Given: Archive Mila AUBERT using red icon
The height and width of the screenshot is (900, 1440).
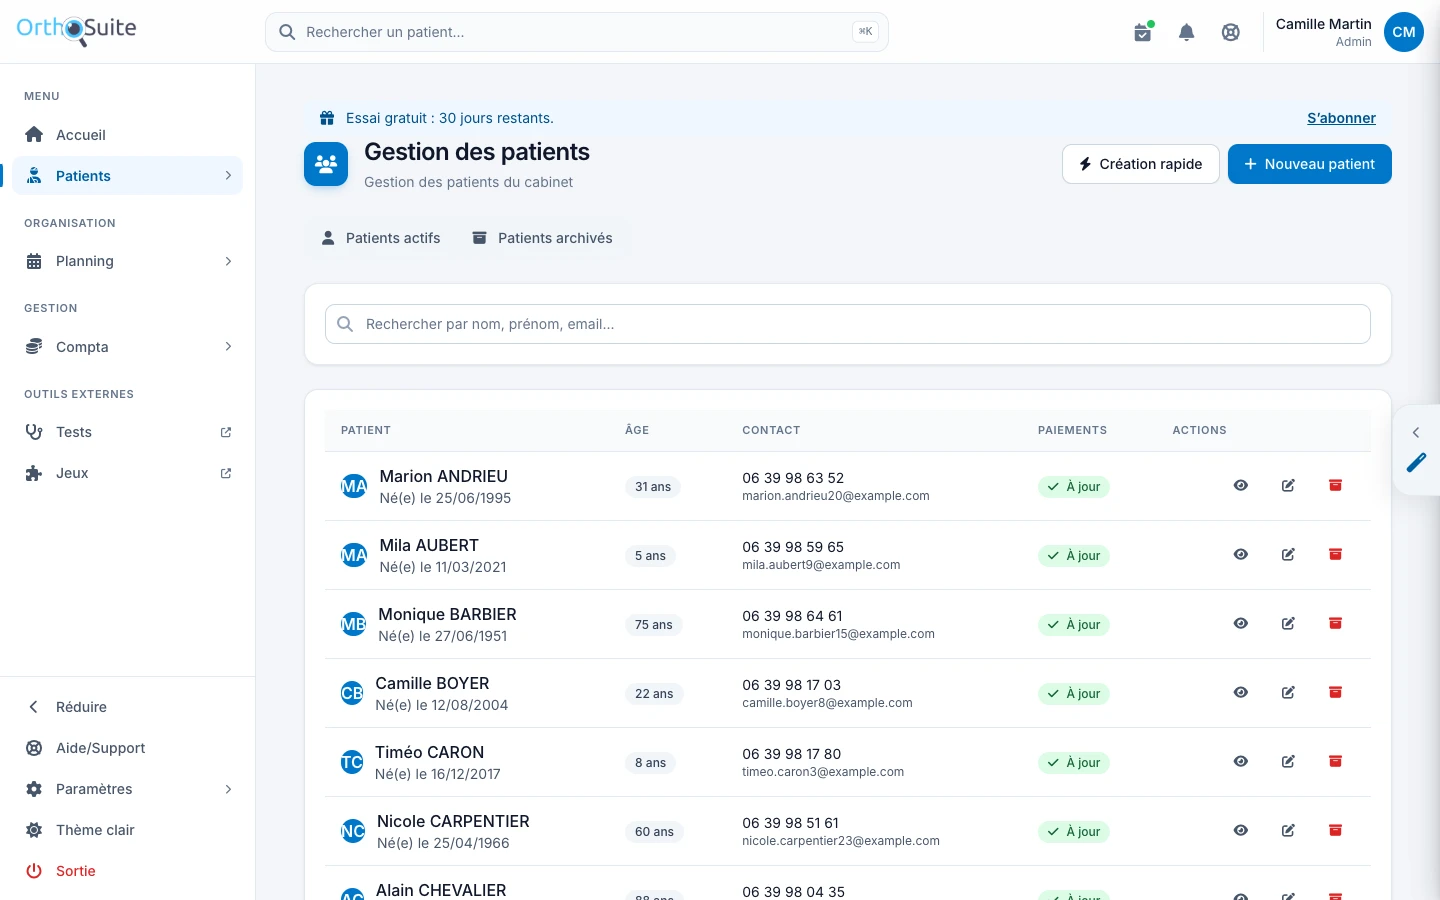Looking at the screenshot, I should tap(1335, 555).
